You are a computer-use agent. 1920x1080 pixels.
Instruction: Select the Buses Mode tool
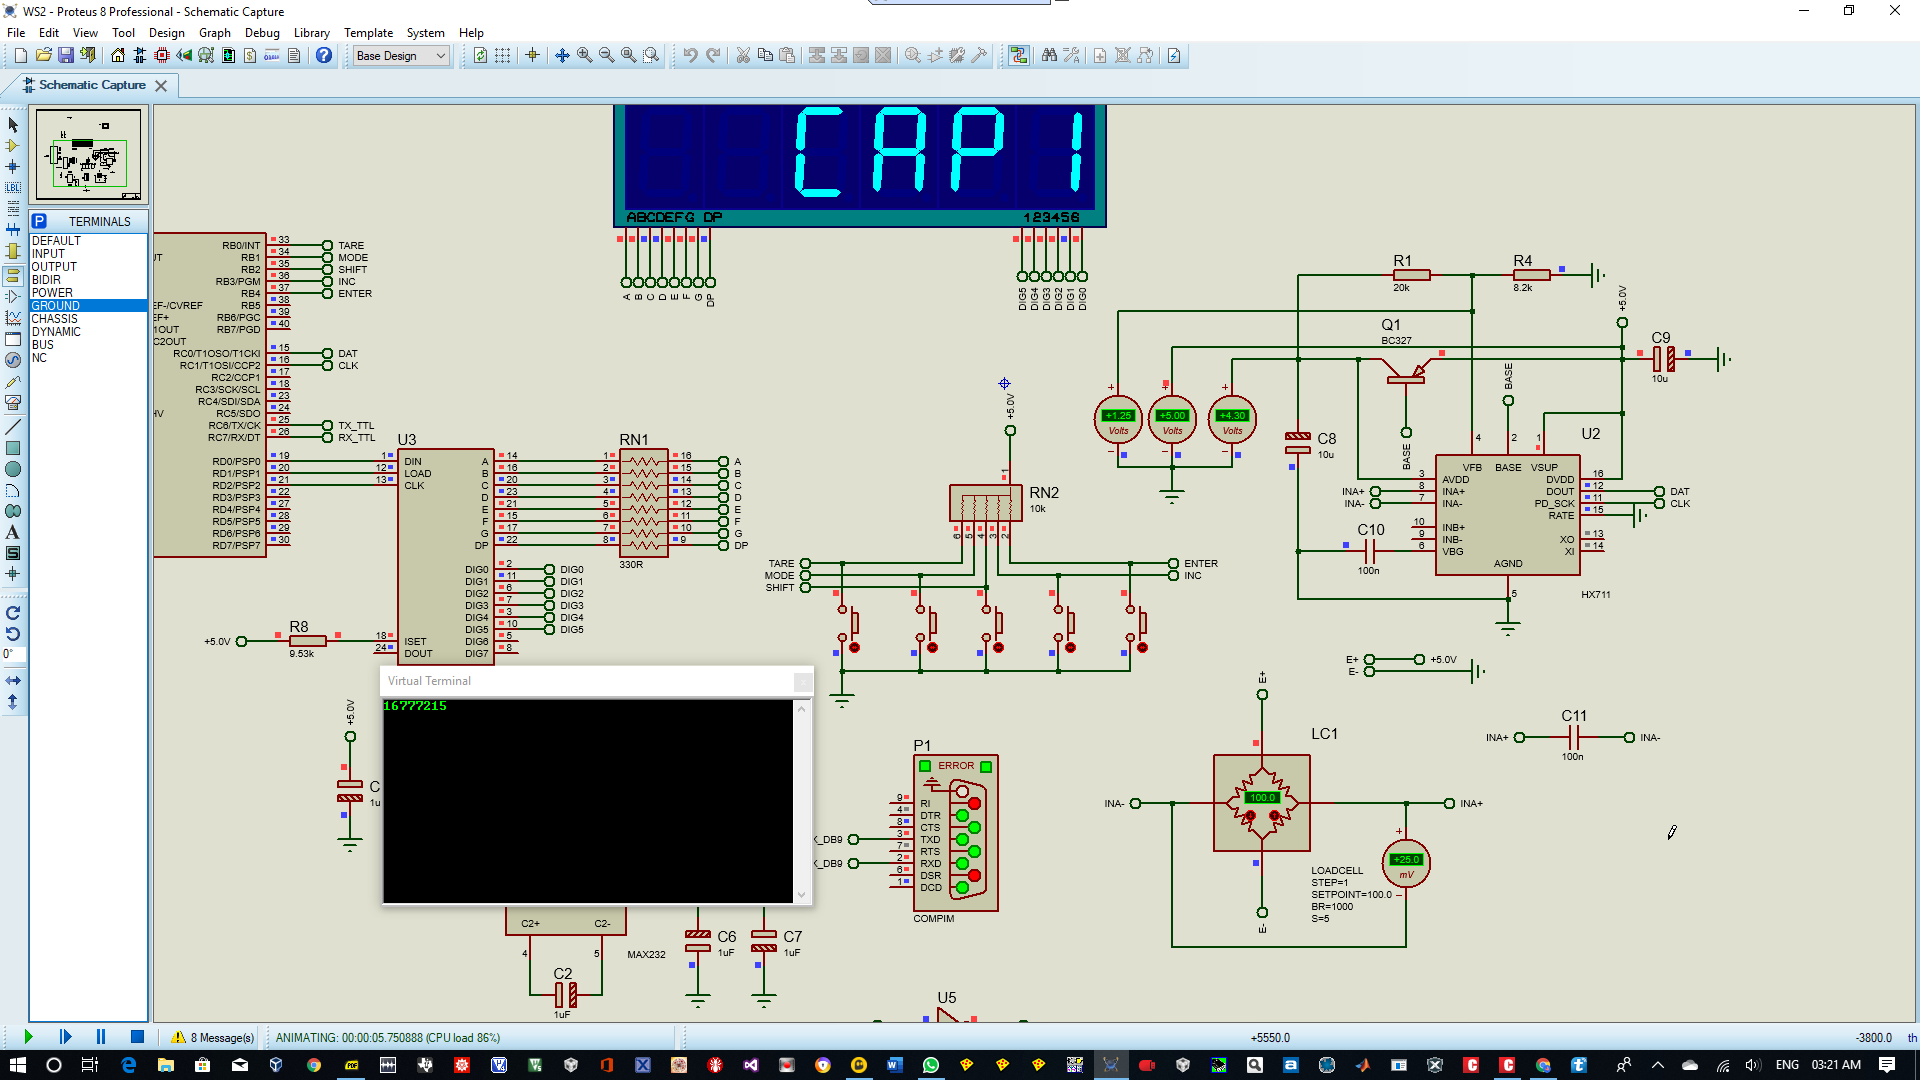(13, 230)
